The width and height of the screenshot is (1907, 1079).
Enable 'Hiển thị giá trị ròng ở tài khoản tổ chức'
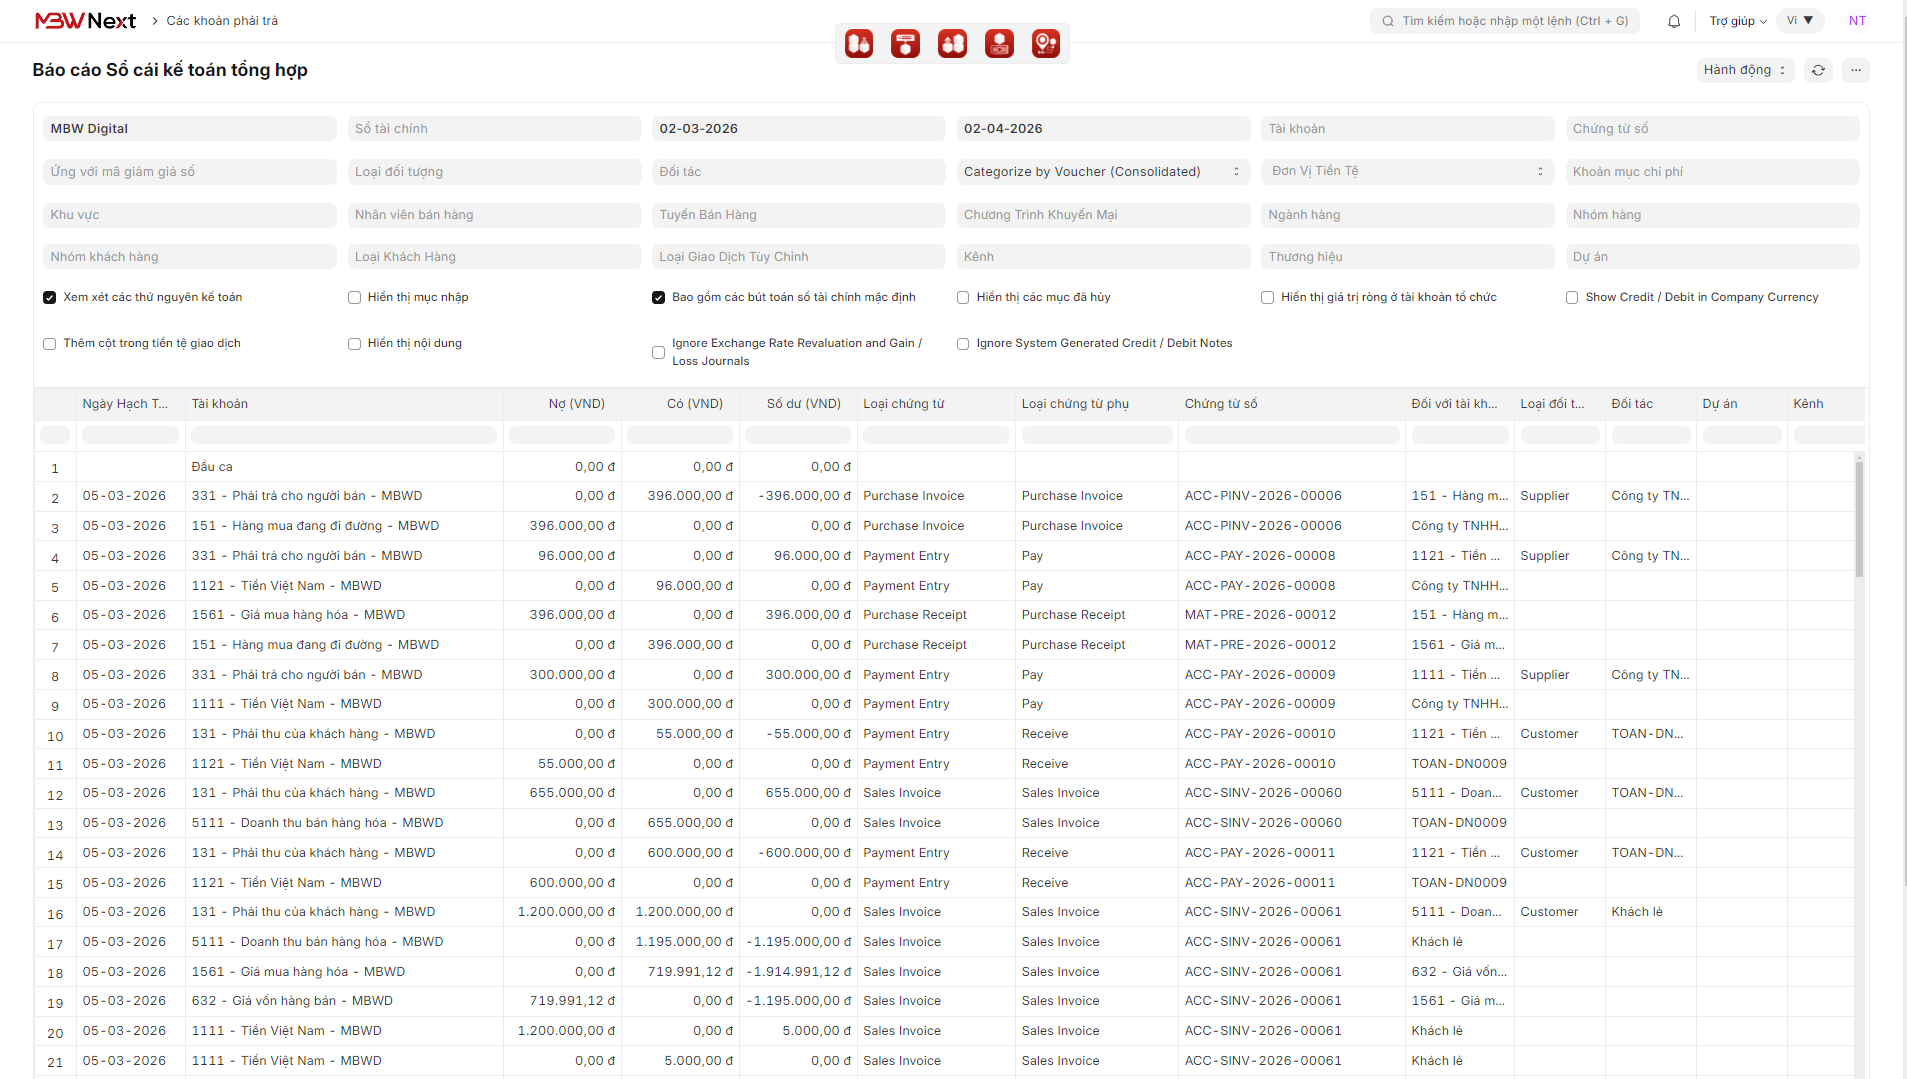(x=1267, y=298)
